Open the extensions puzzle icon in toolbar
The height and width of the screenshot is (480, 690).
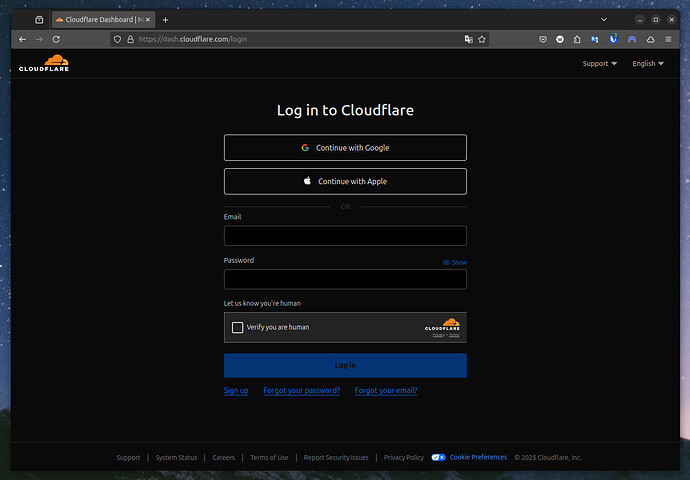point(577,39)
